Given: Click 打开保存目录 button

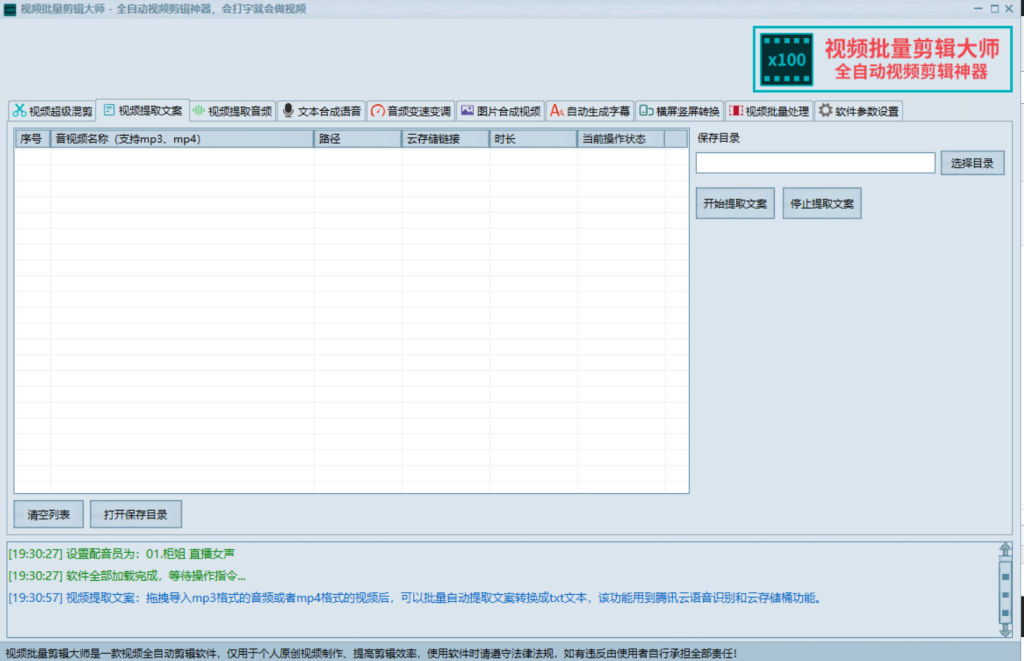Looking at the screenshot, I should [x=136, y=514].
